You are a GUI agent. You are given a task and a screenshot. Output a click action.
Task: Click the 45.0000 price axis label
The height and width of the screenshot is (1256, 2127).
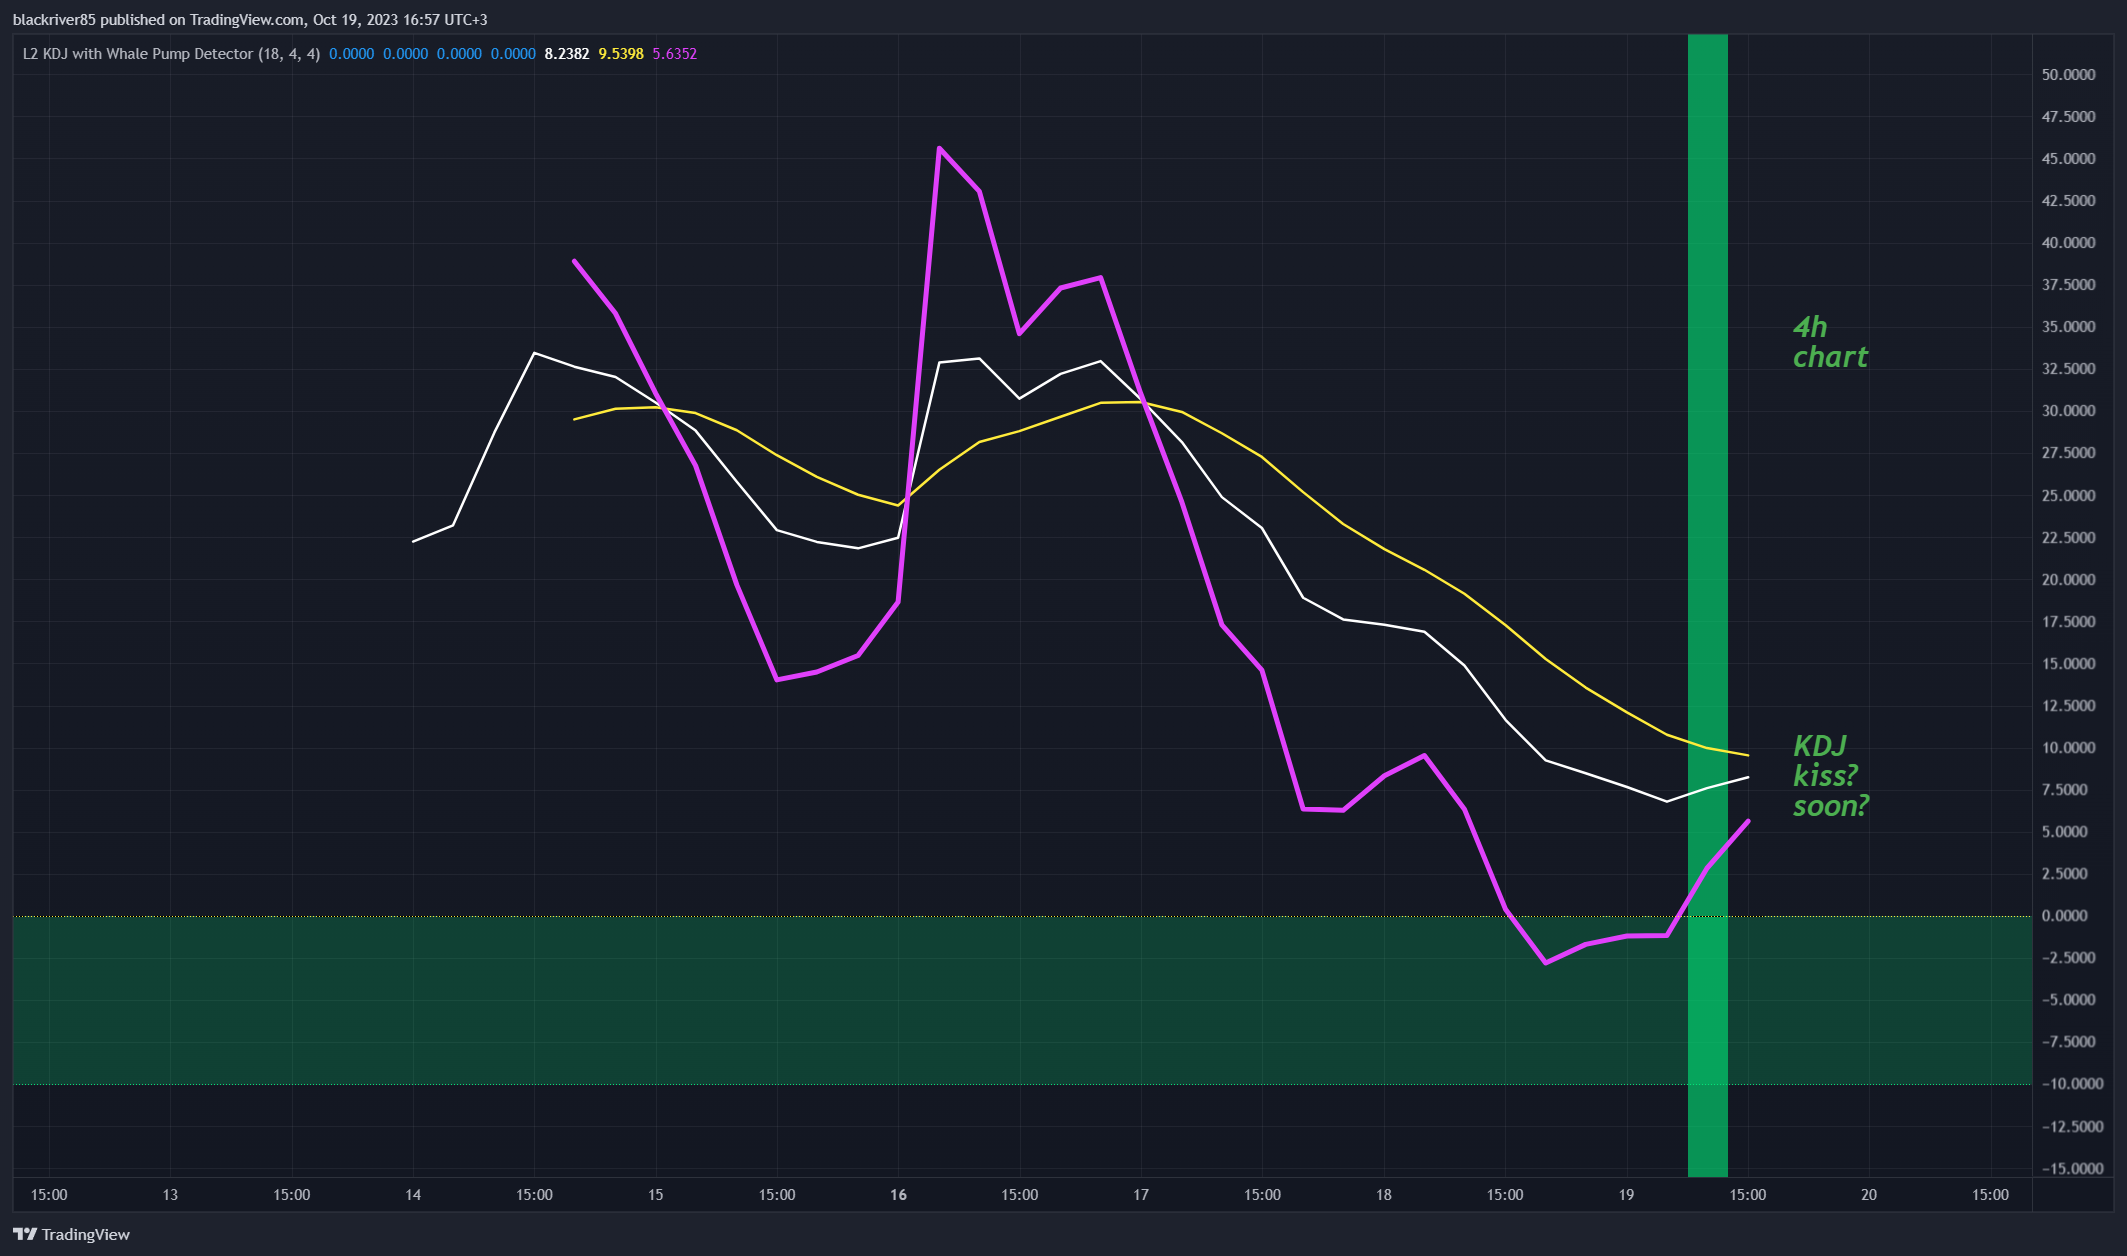pos(2068,159)
